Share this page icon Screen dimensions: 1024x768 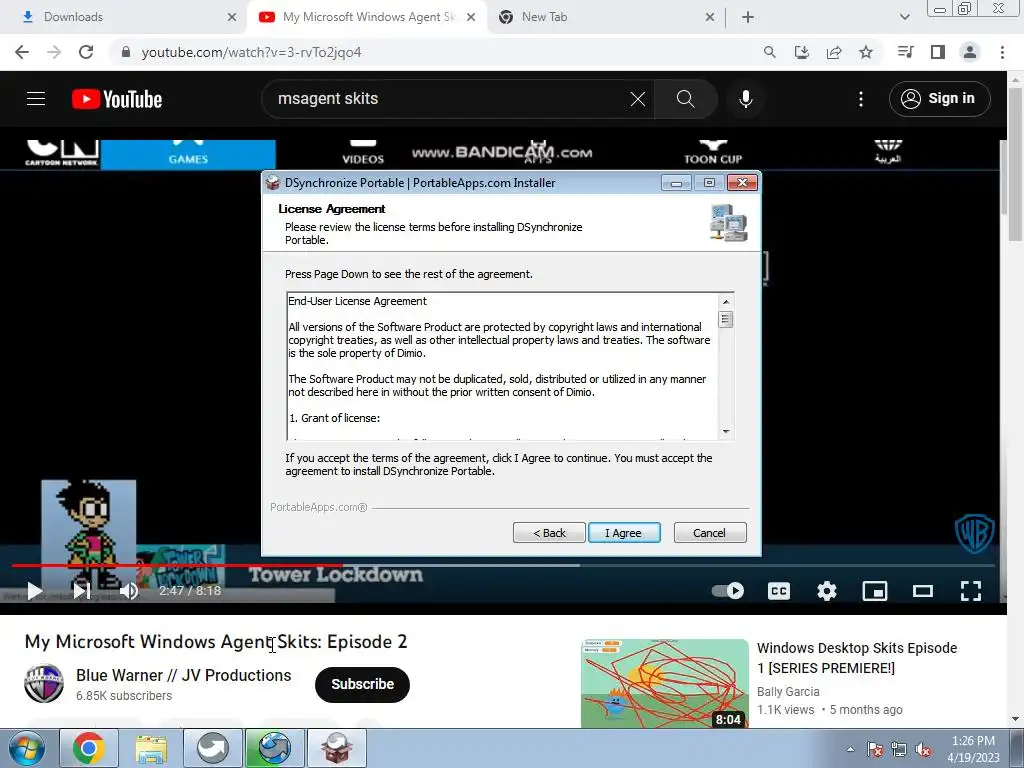point(834,52)
